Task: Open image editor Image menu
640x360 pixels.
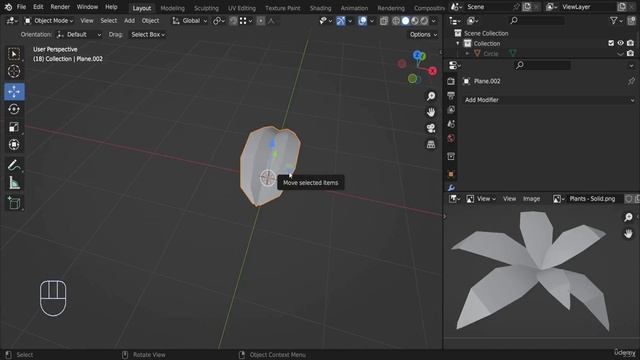Action: click(x=531, y=199)
